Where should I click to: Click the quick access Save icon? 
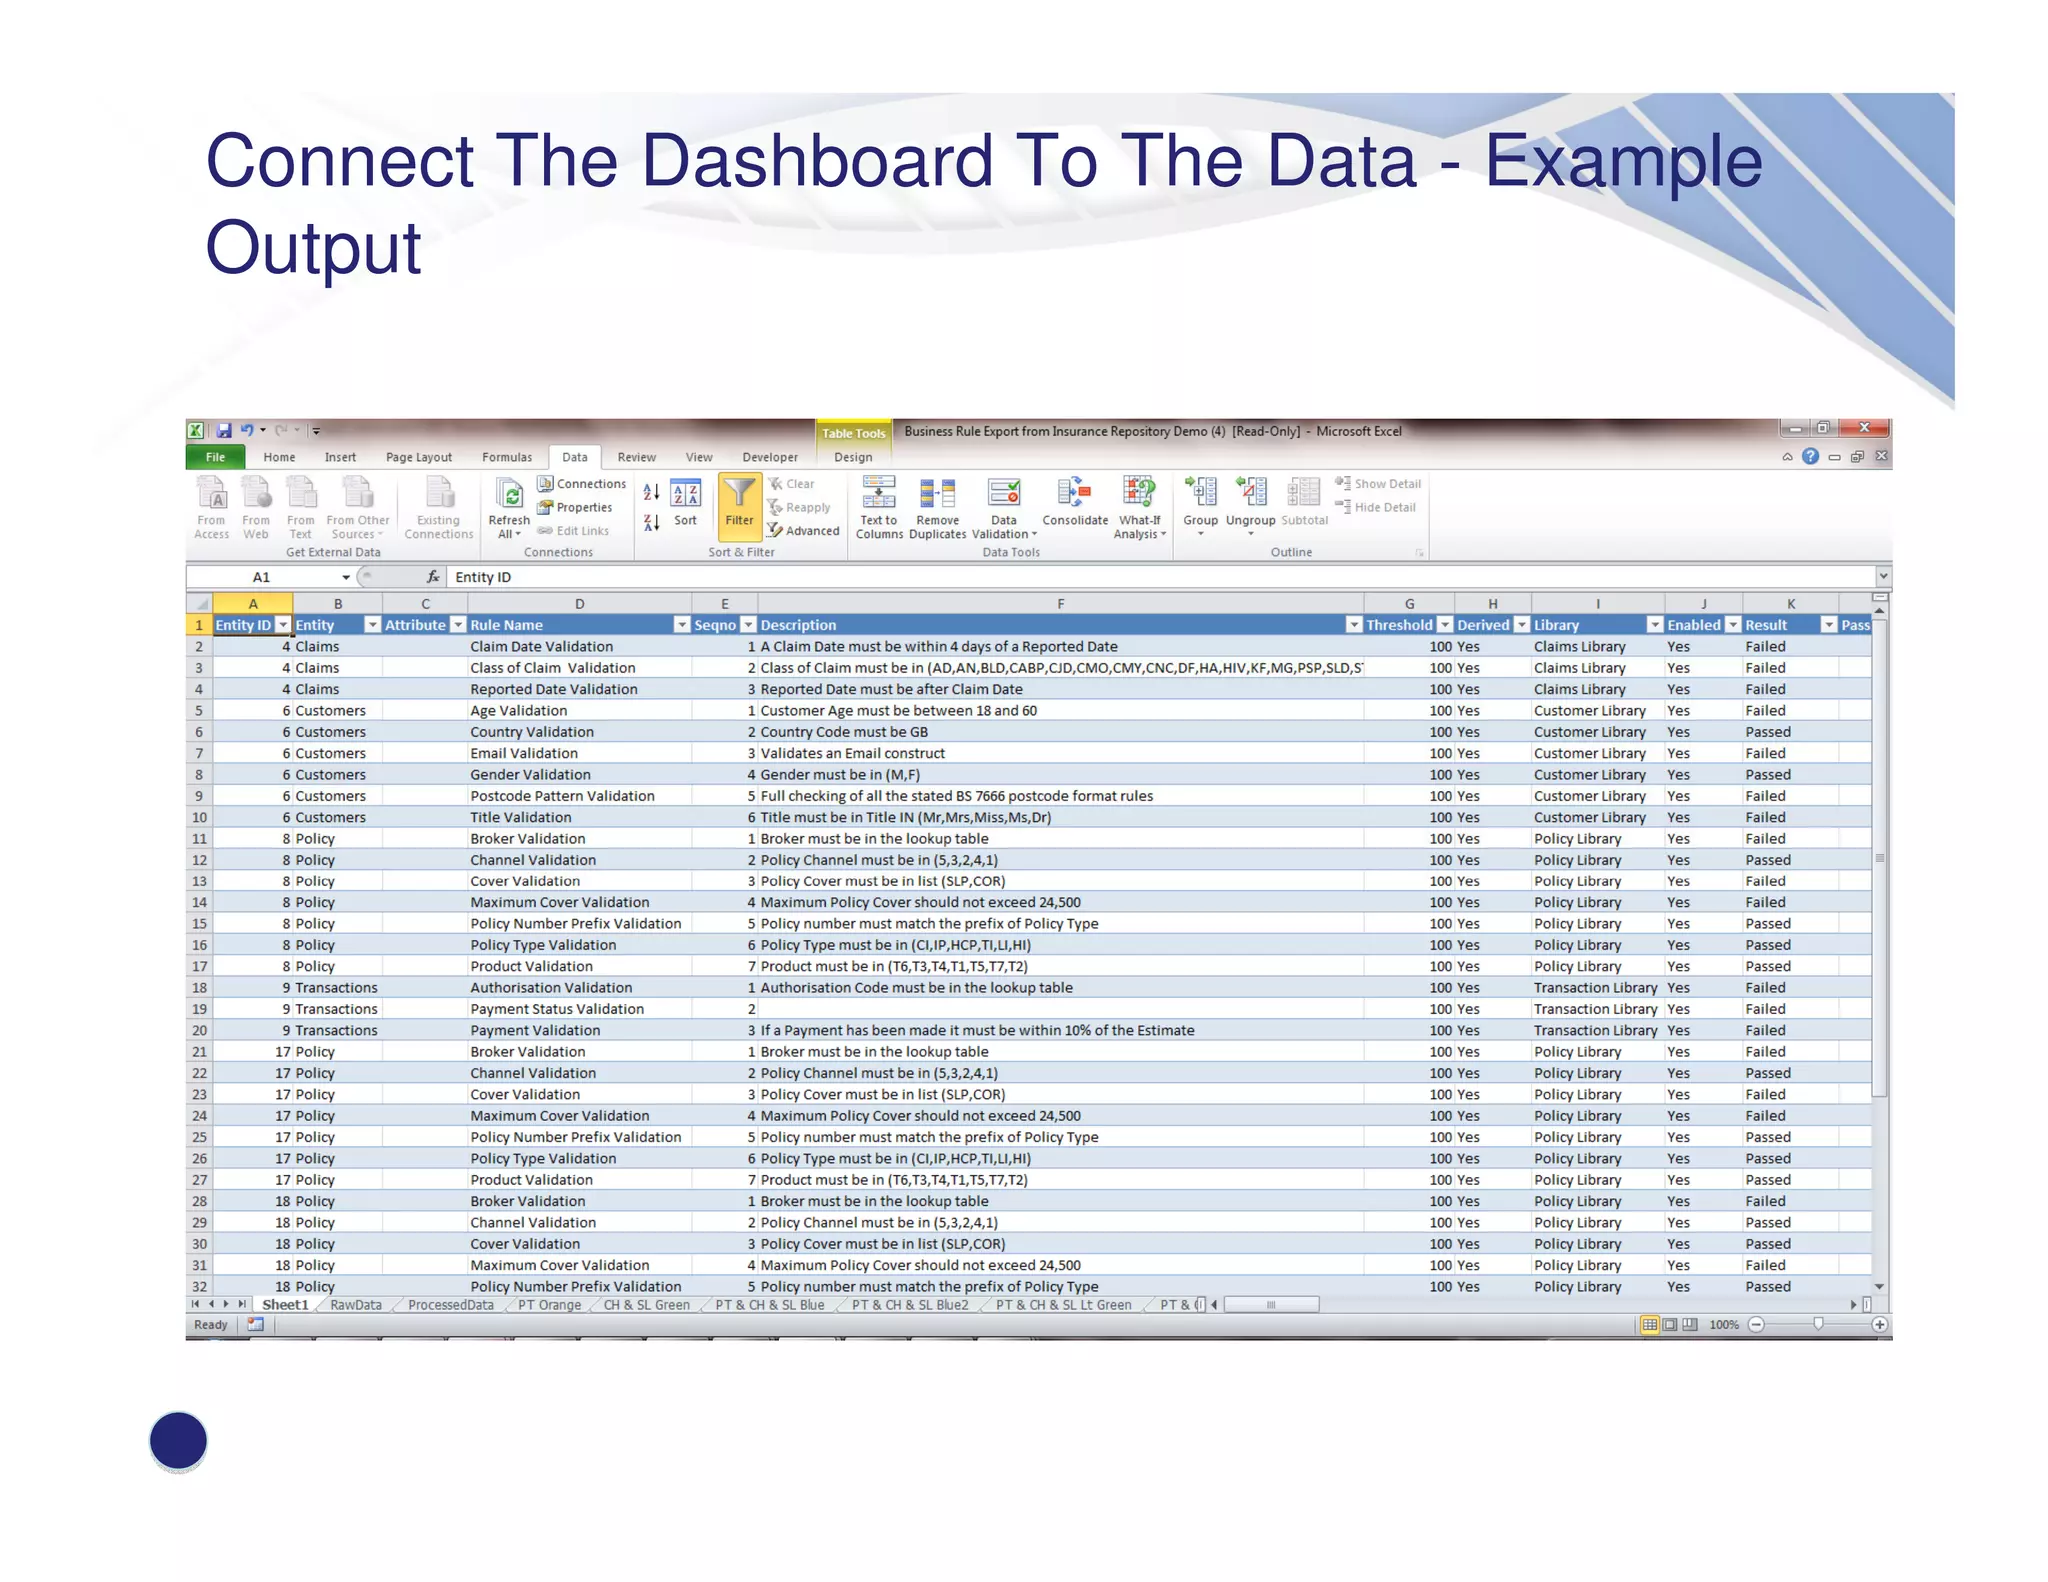click(x=224, y=431)
